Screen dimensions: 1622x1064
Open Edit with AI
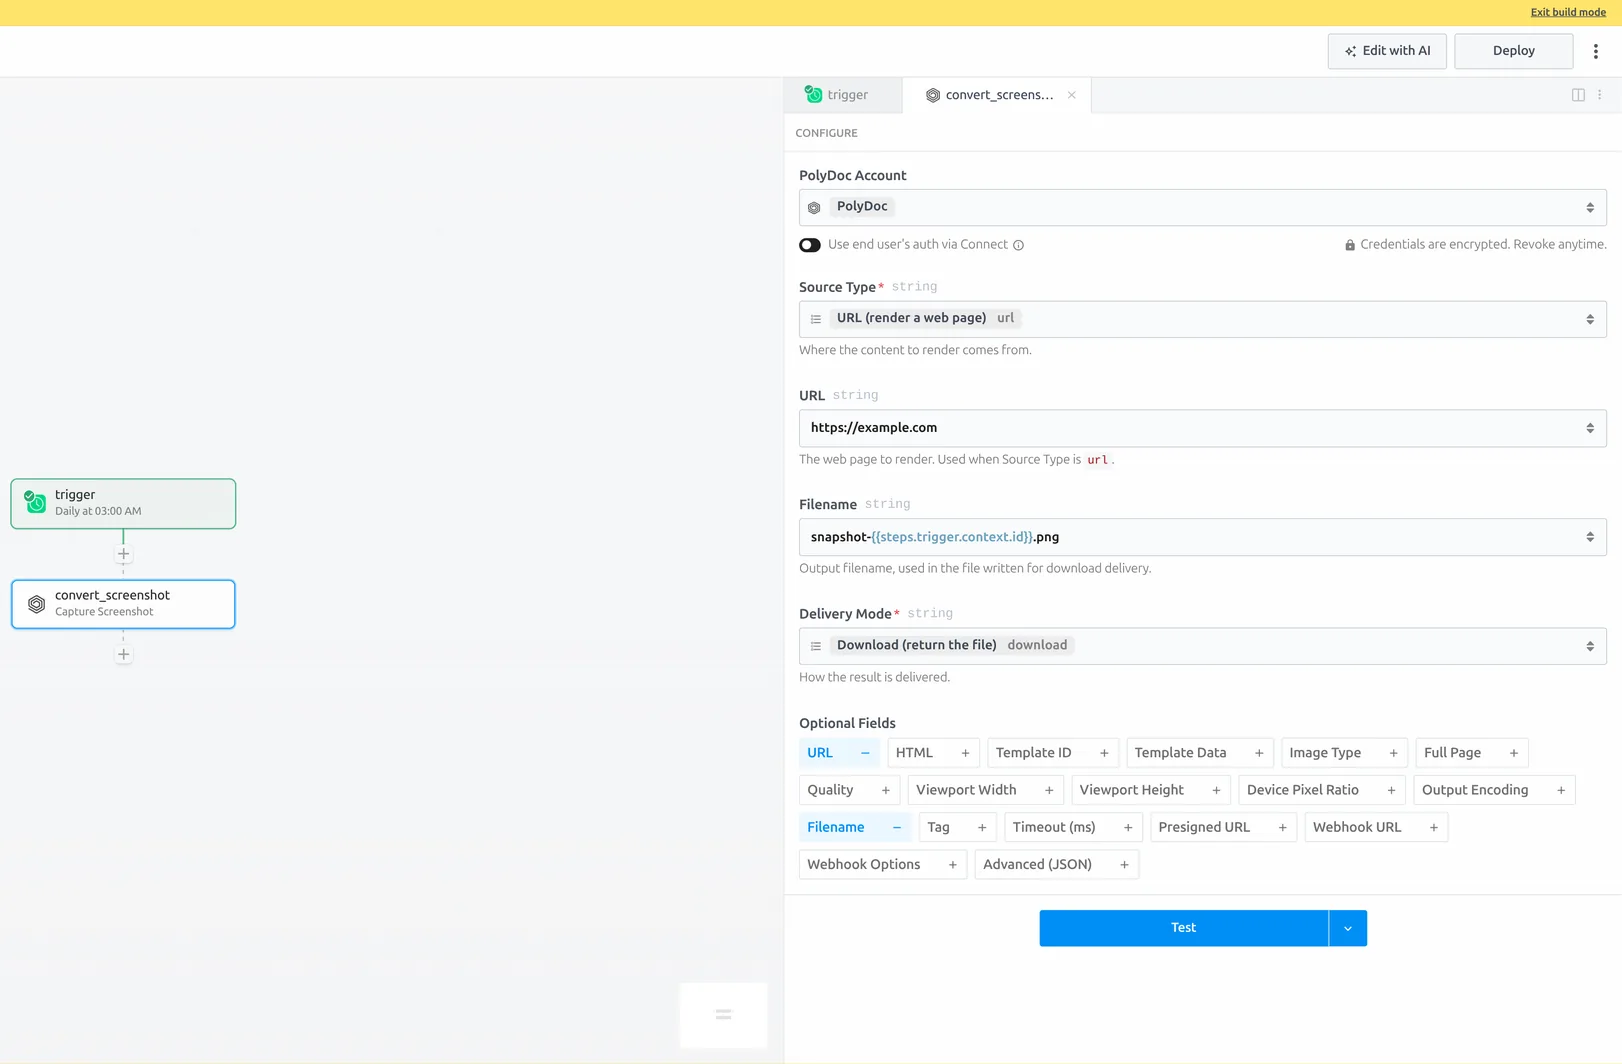tap(1387, 51)
